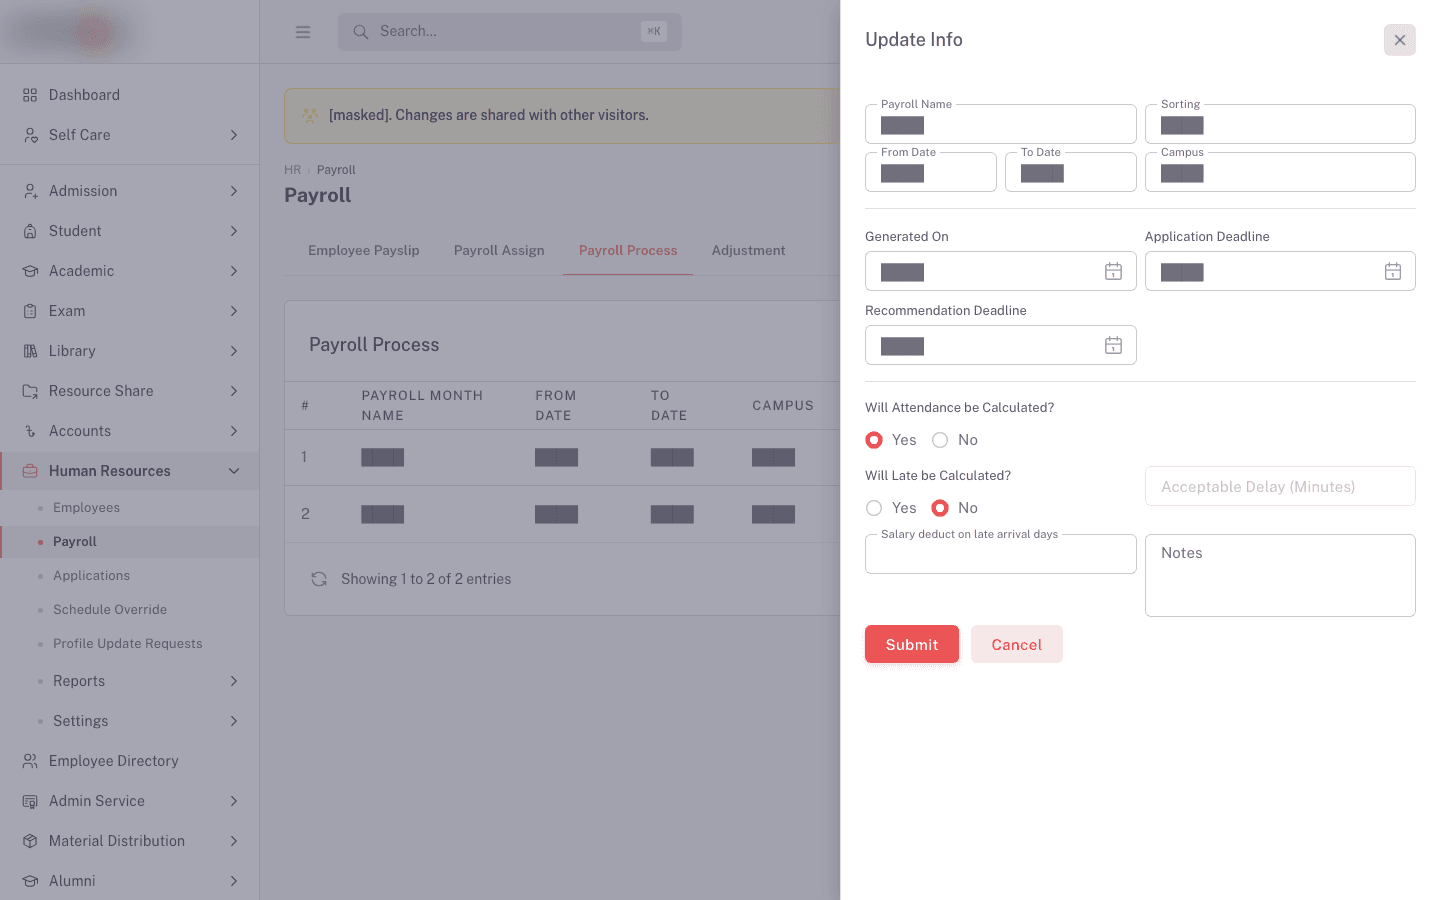The image size is (1440, 900).
Task: Open the Generated On calendar picker
Action: [x=1113, y=271]
